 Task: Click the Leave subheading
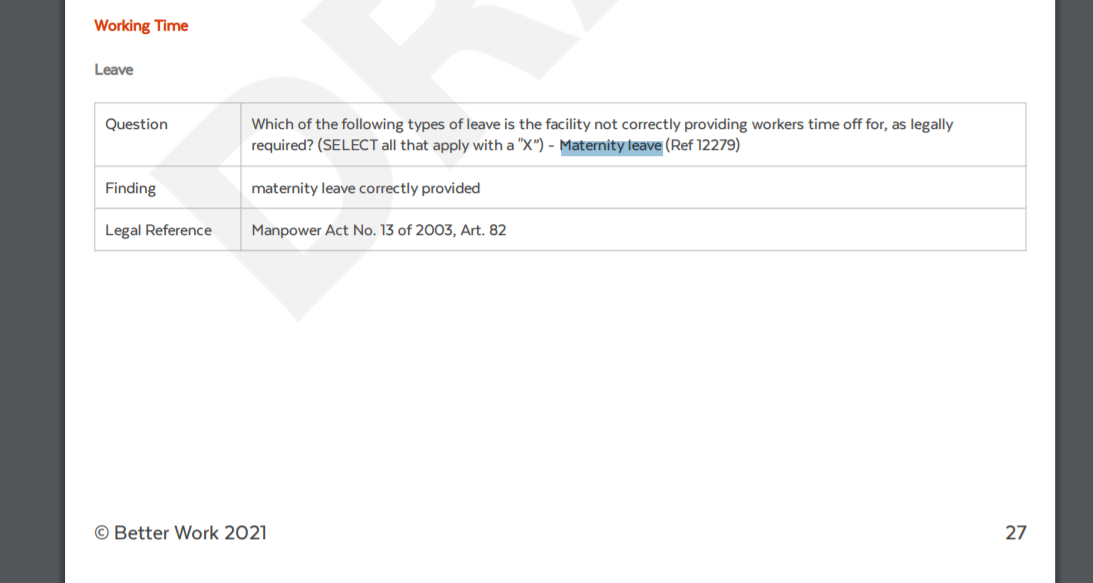pos(114,70)
